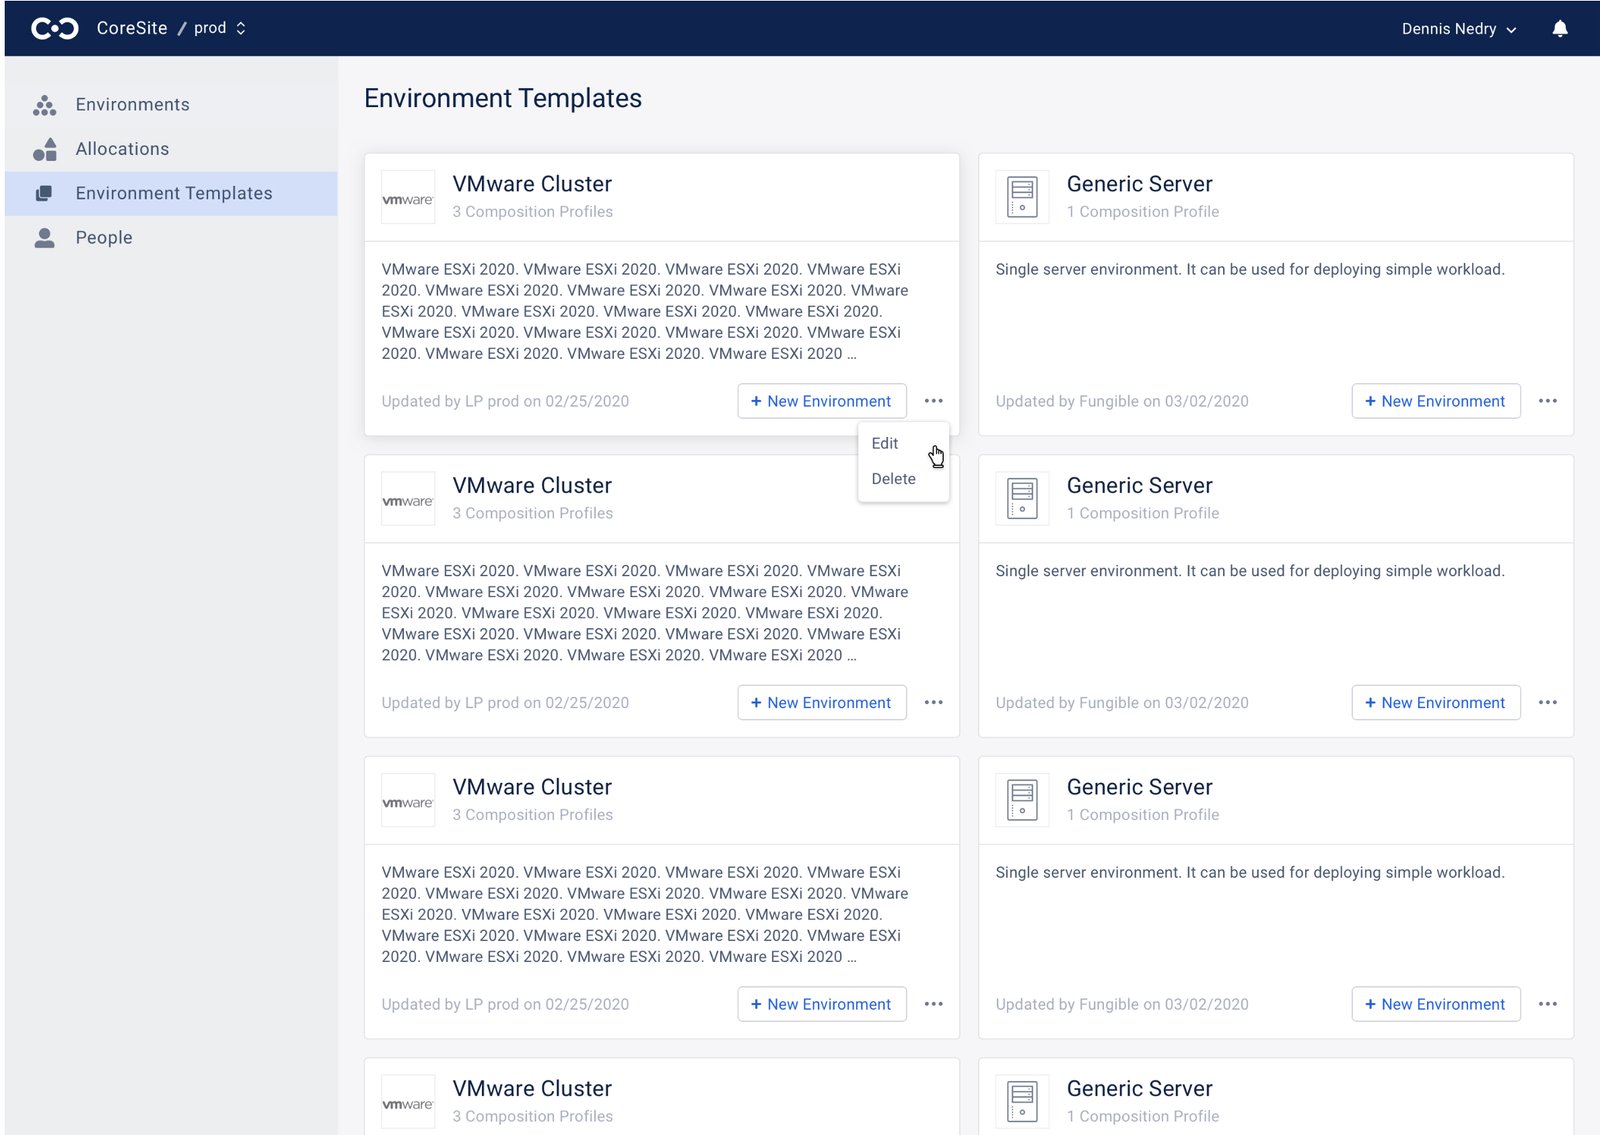Open the third Generic Server card title
1600x1135 pixels.
tap(1139, 787)
